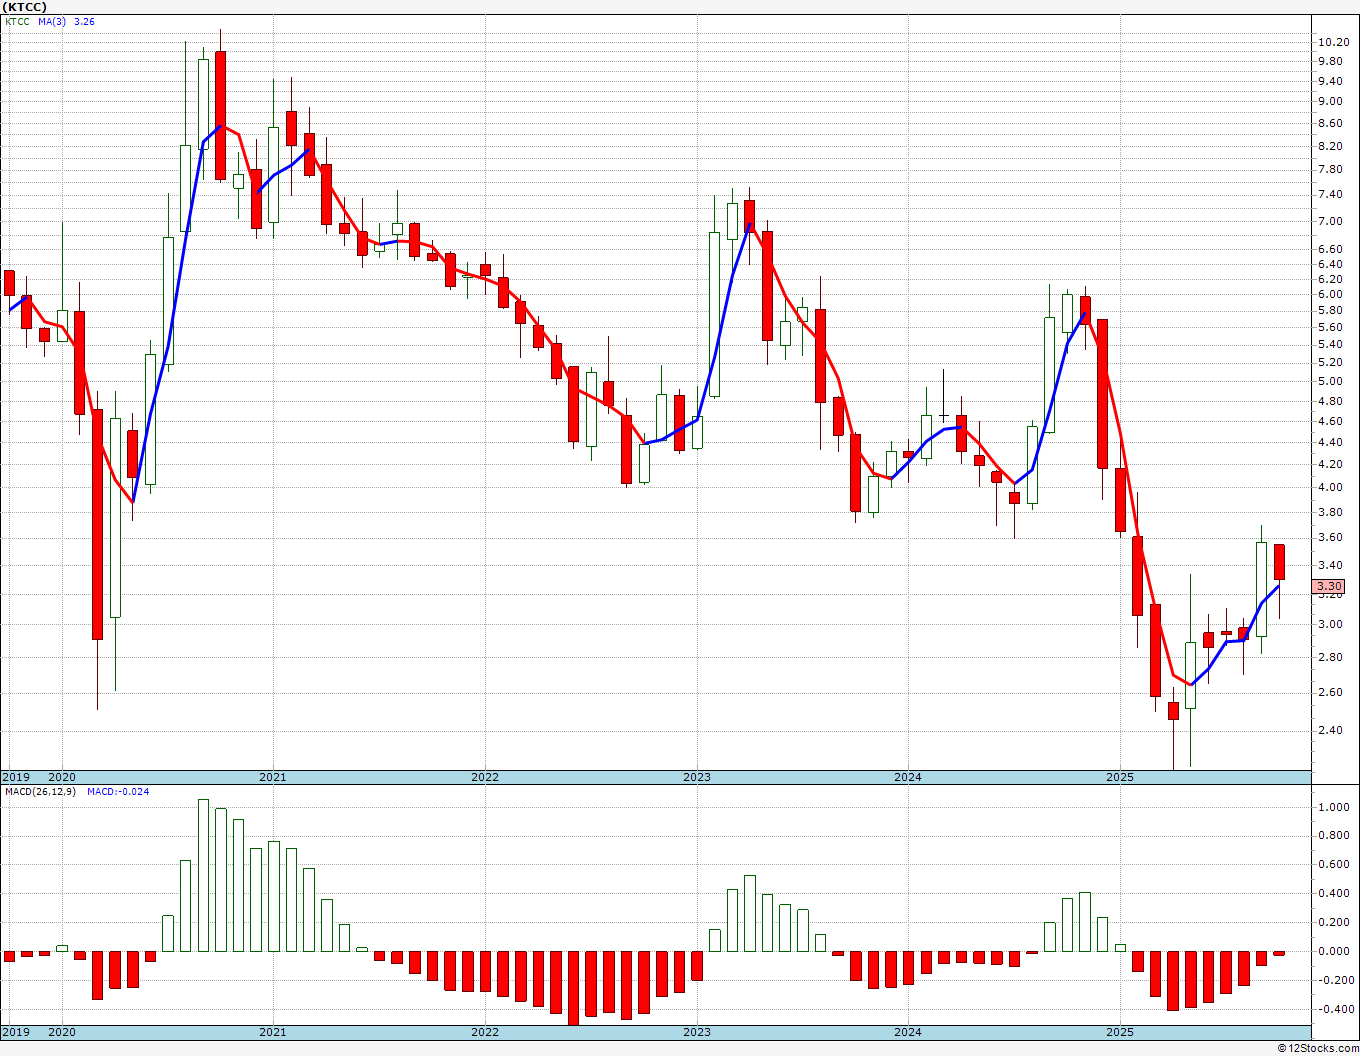Click the 4.40 price axis label
Image resolution: width=1360 pixels, height=1056 pixels.
pyautogui.click(x=1330, y=442)
